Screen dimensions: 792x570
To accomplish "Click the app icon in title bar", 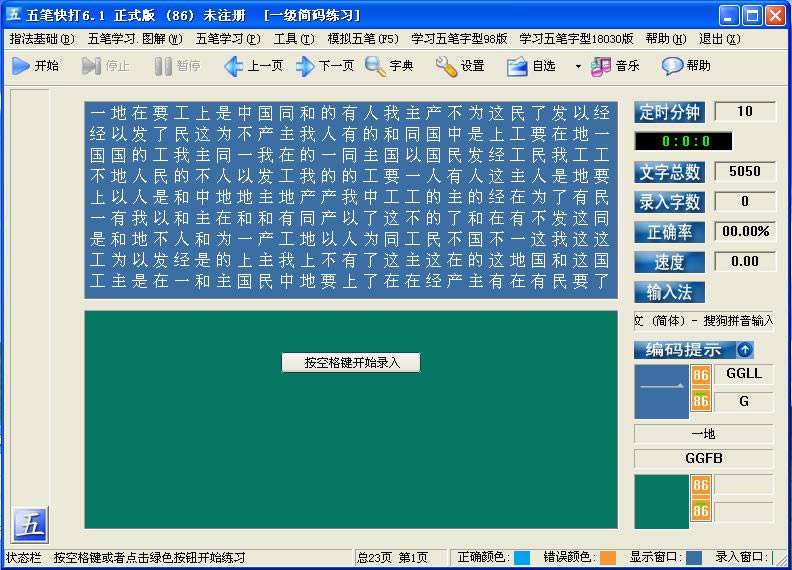I will (x=13, y=15).
